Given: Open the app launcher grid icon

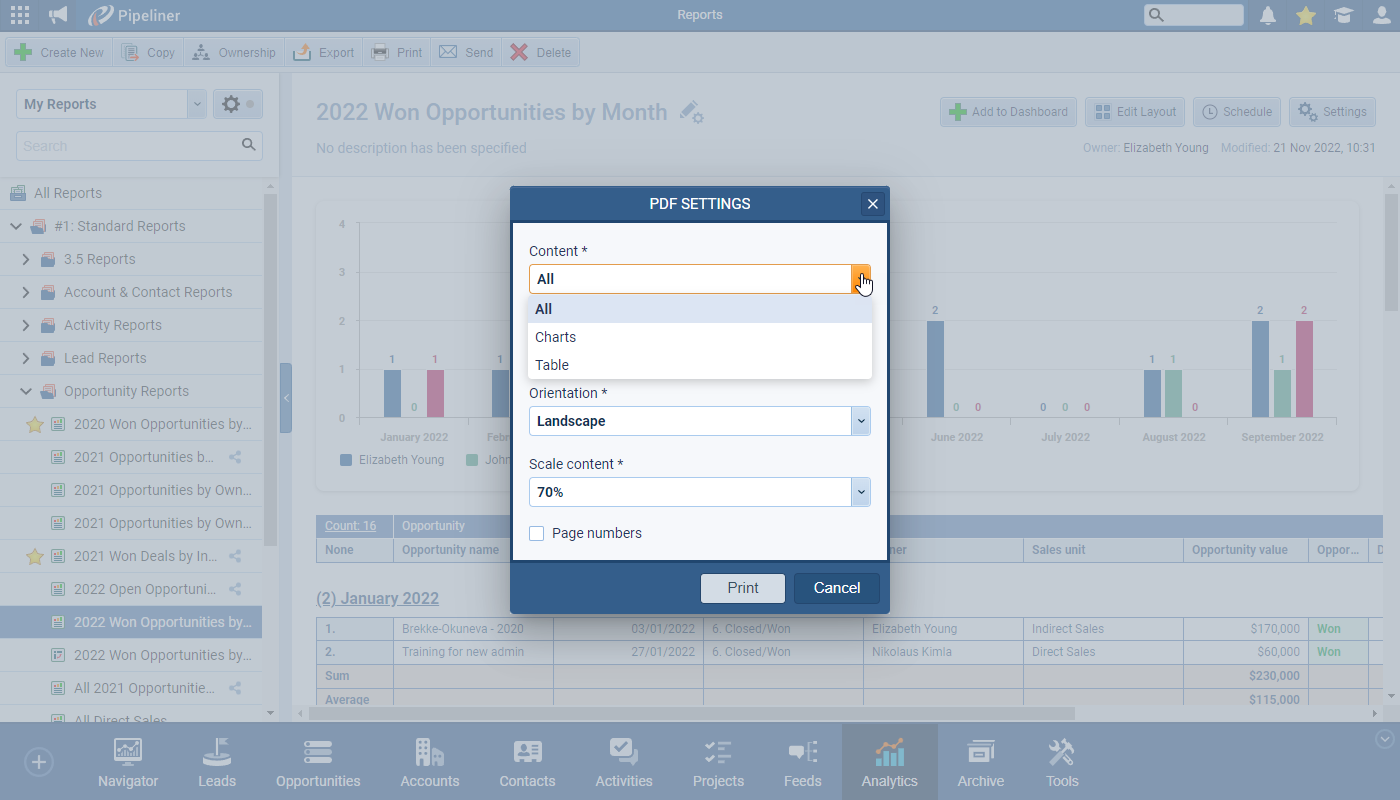Looking at the screenshot, I should [x=18, y=15].
